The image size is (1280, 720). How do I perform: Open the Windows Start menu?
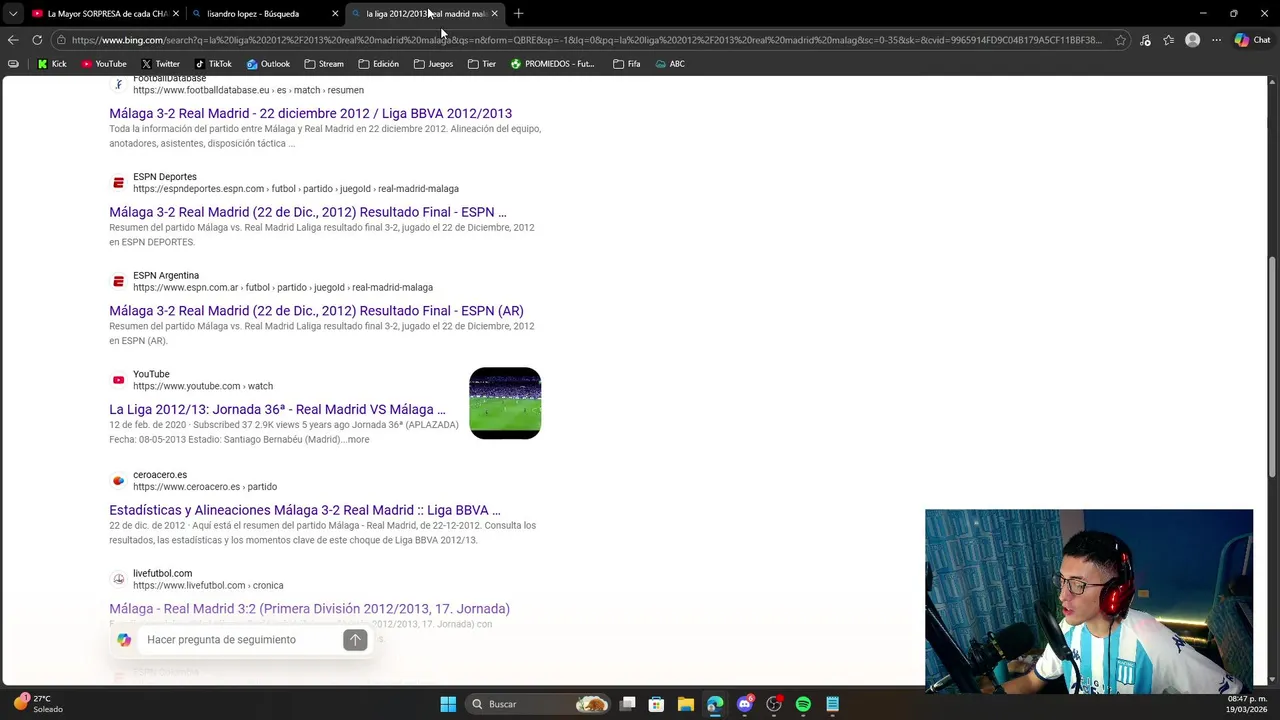448,704
